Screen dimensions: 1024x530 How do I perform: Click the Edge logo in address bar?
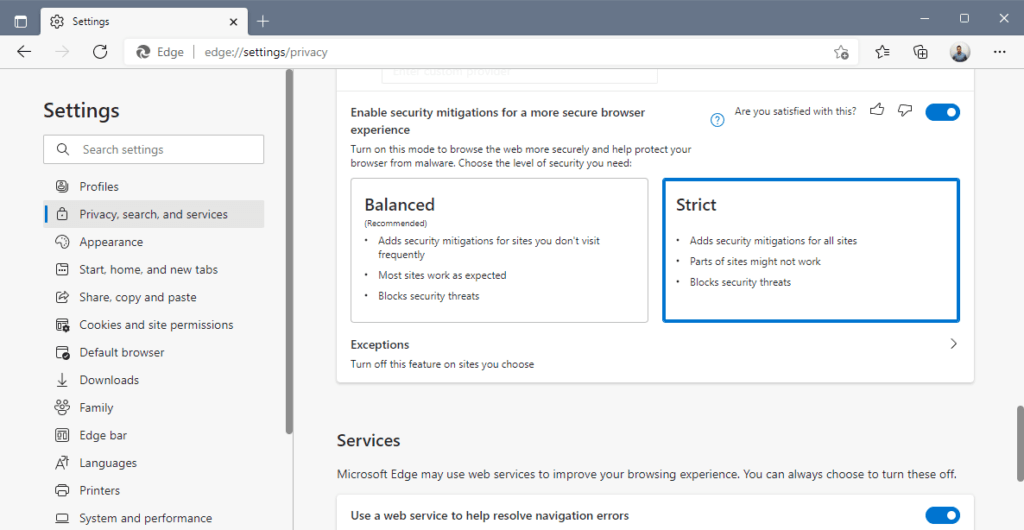143,52
